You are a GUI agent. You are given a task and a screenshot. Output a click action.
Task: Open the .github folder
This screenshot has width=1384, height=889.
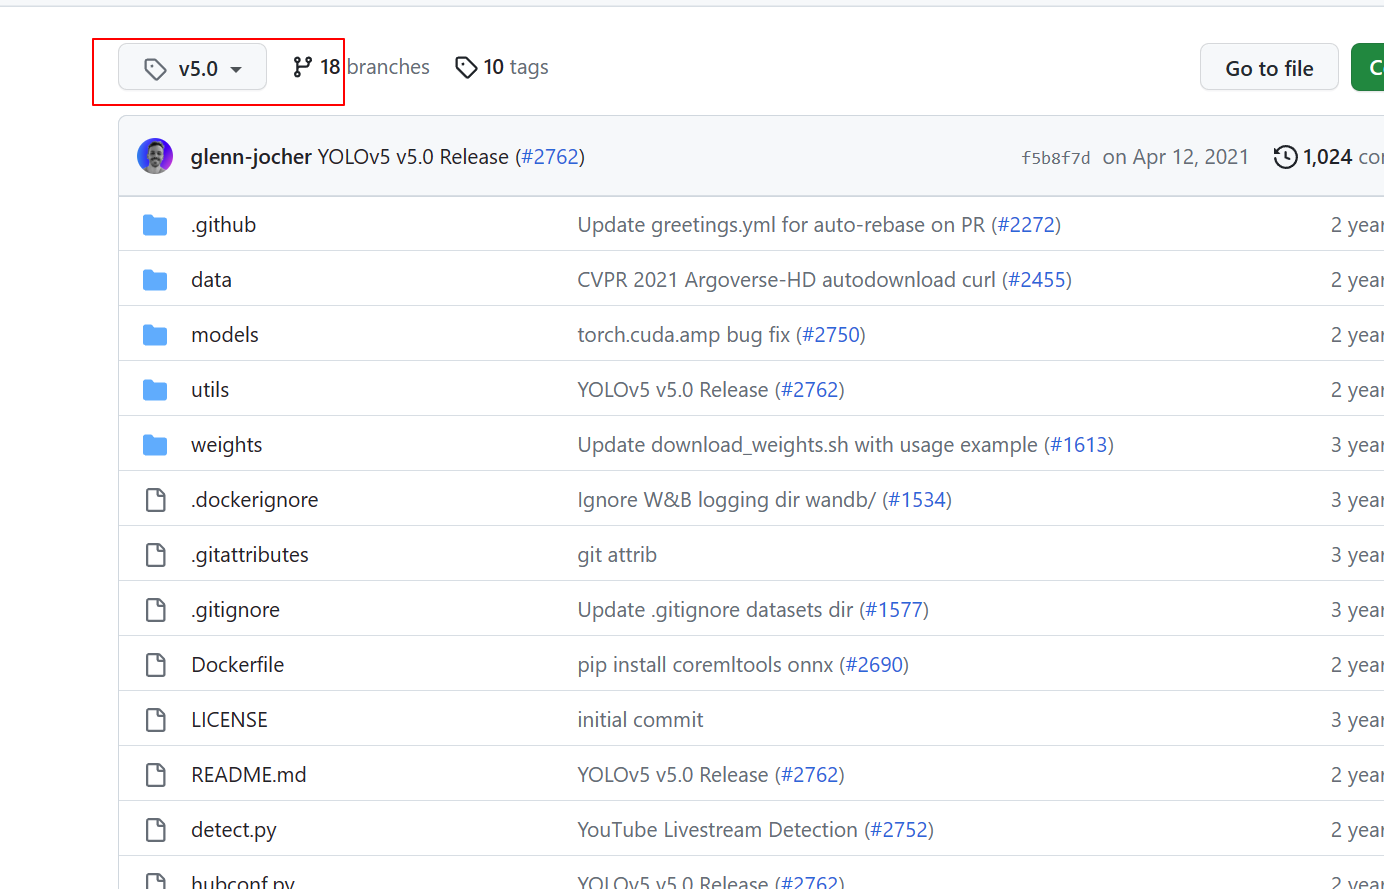224,225
